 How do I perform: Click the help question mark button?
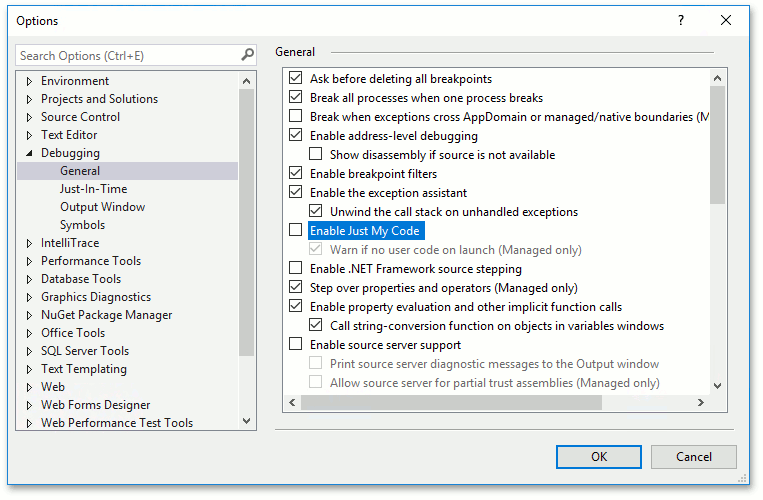(681, 20)
